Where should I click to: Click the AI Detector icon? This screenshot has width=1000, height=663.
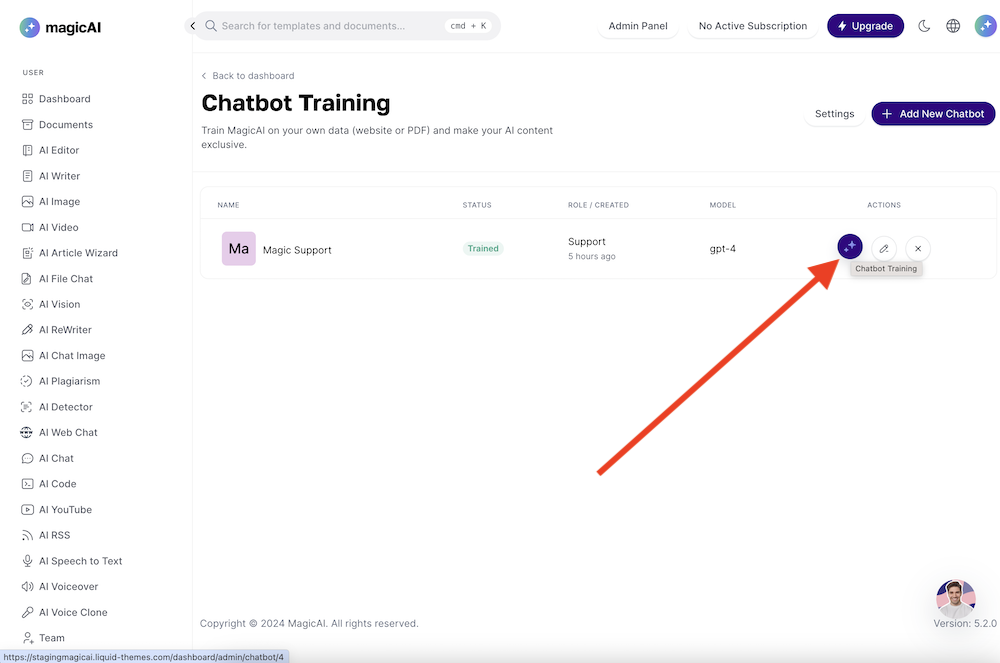(27, 407)
